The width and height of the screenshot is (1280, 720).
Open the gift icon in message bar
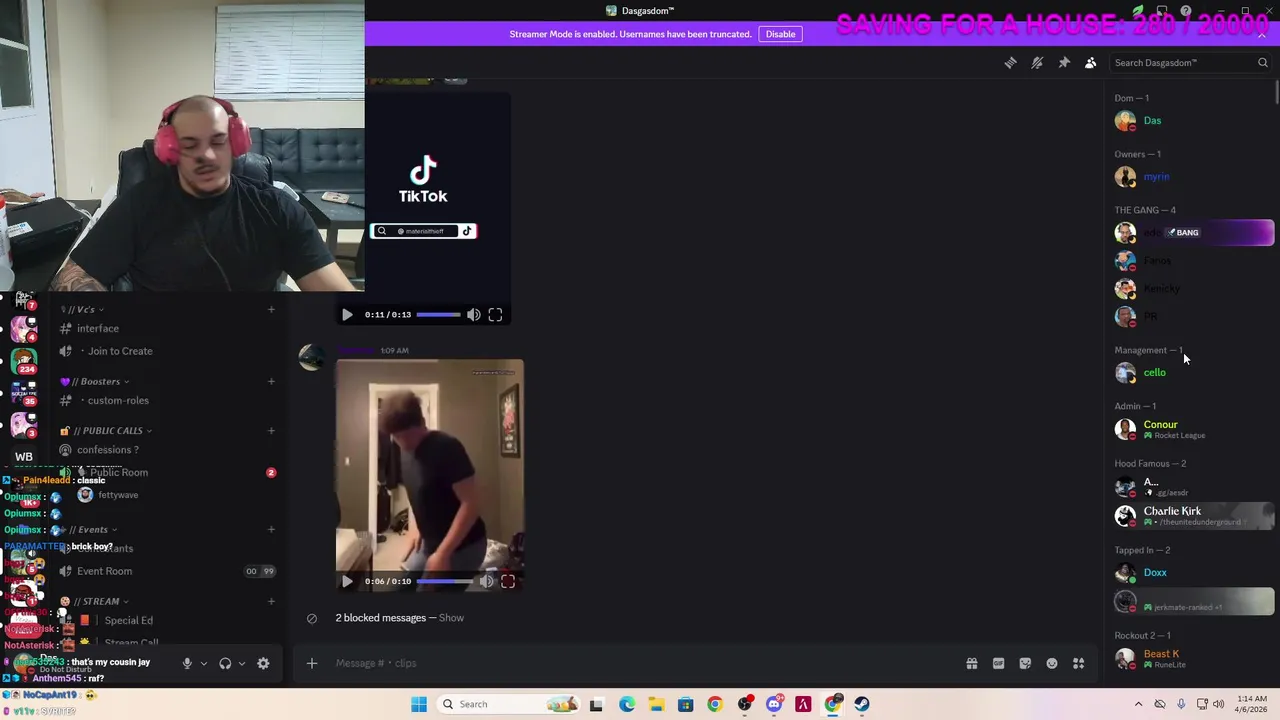pos(971,663)
